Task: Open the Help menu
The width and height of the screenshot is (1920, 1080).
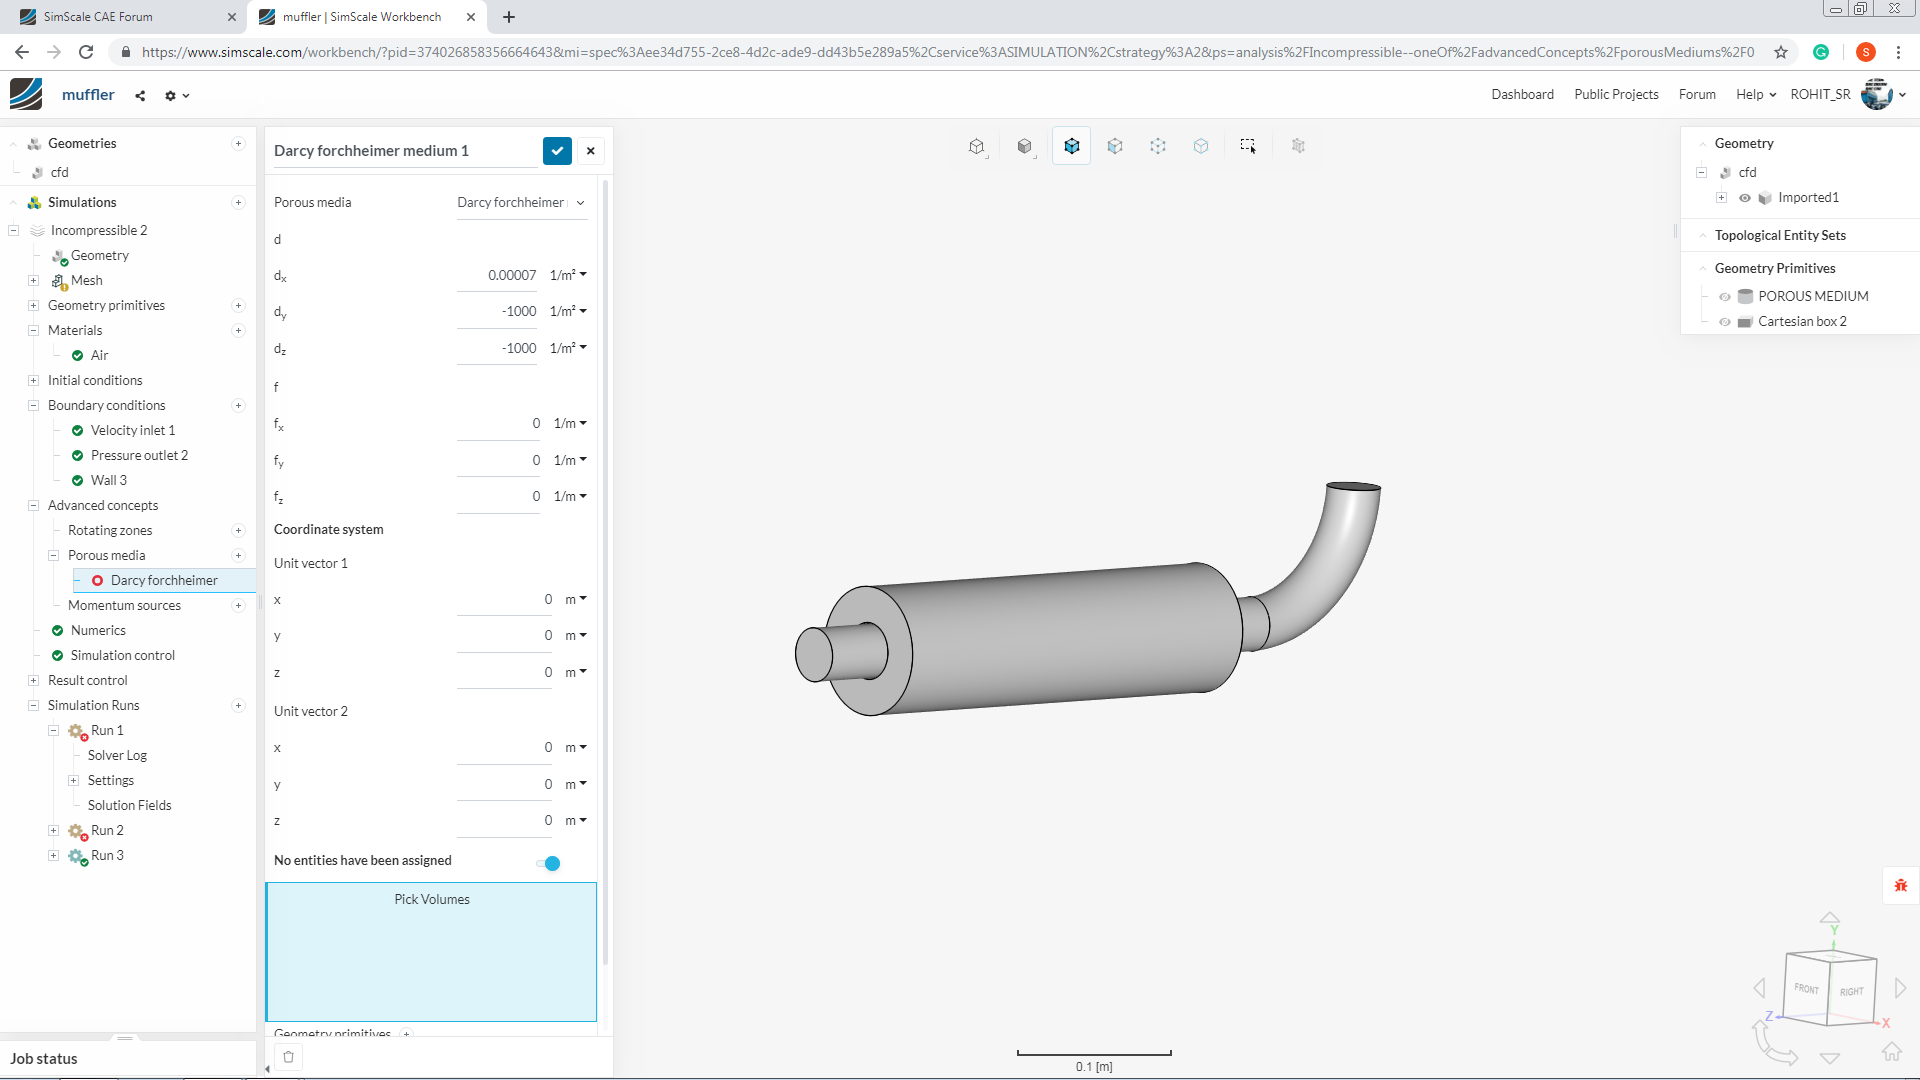Action: (1755, 95)
